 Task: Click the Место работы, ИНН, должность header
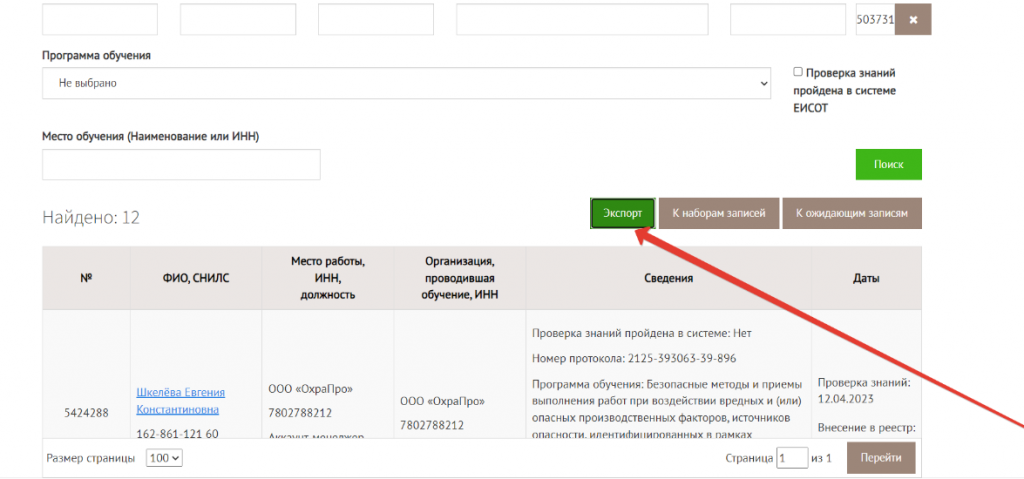point(328,278)
